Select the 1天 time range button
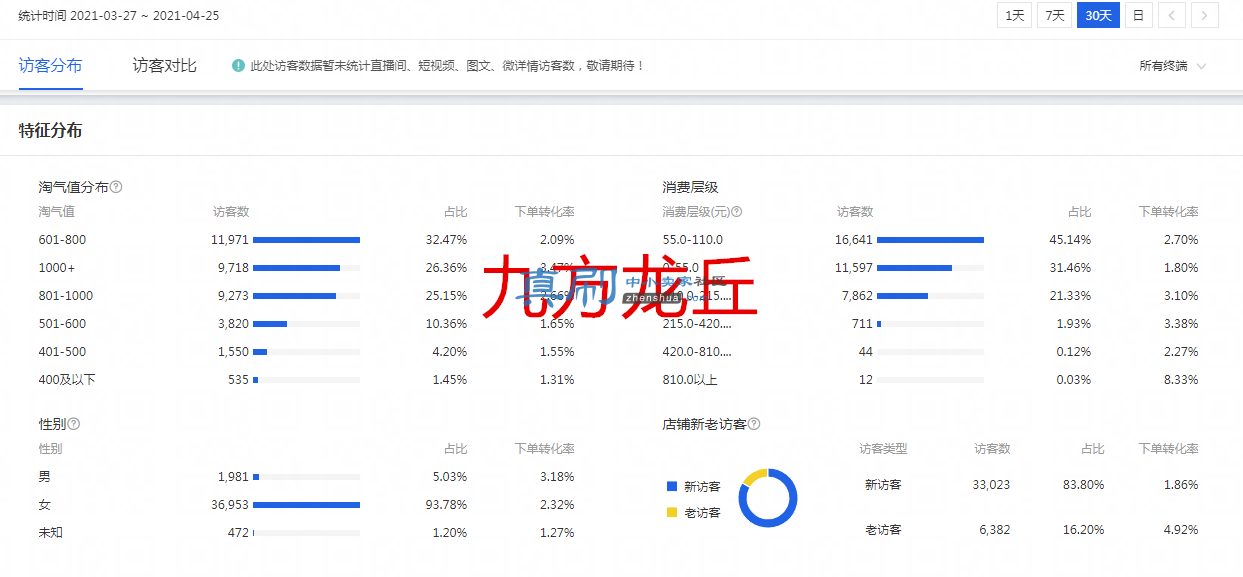Screen dimensions: 1243x577 pos(1015,15)
